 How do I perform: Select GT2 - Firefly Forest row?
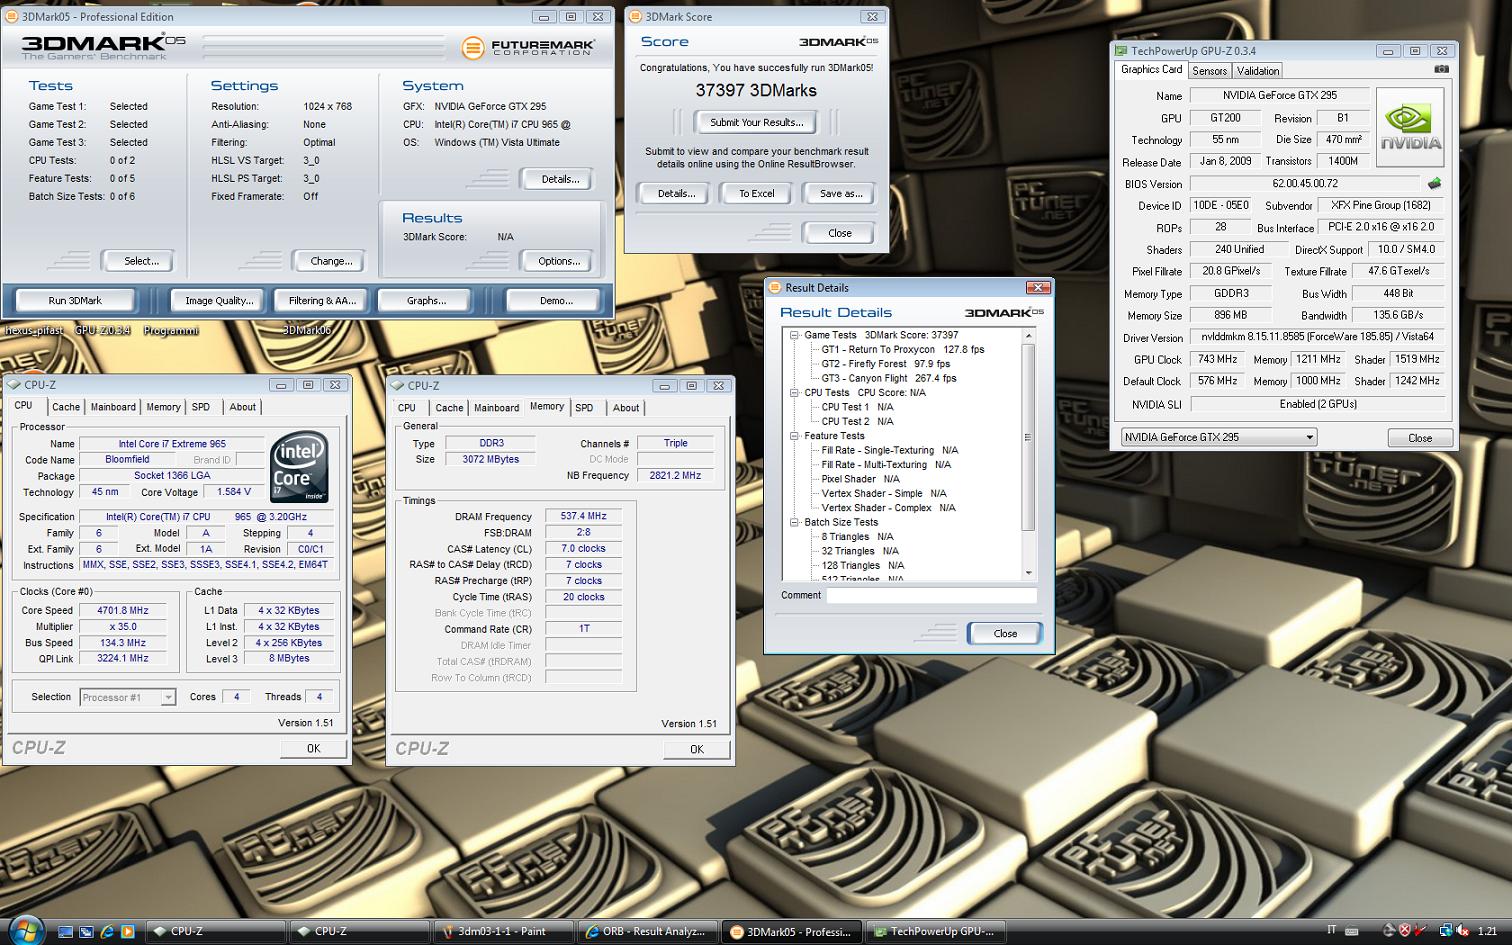(886, 364)
